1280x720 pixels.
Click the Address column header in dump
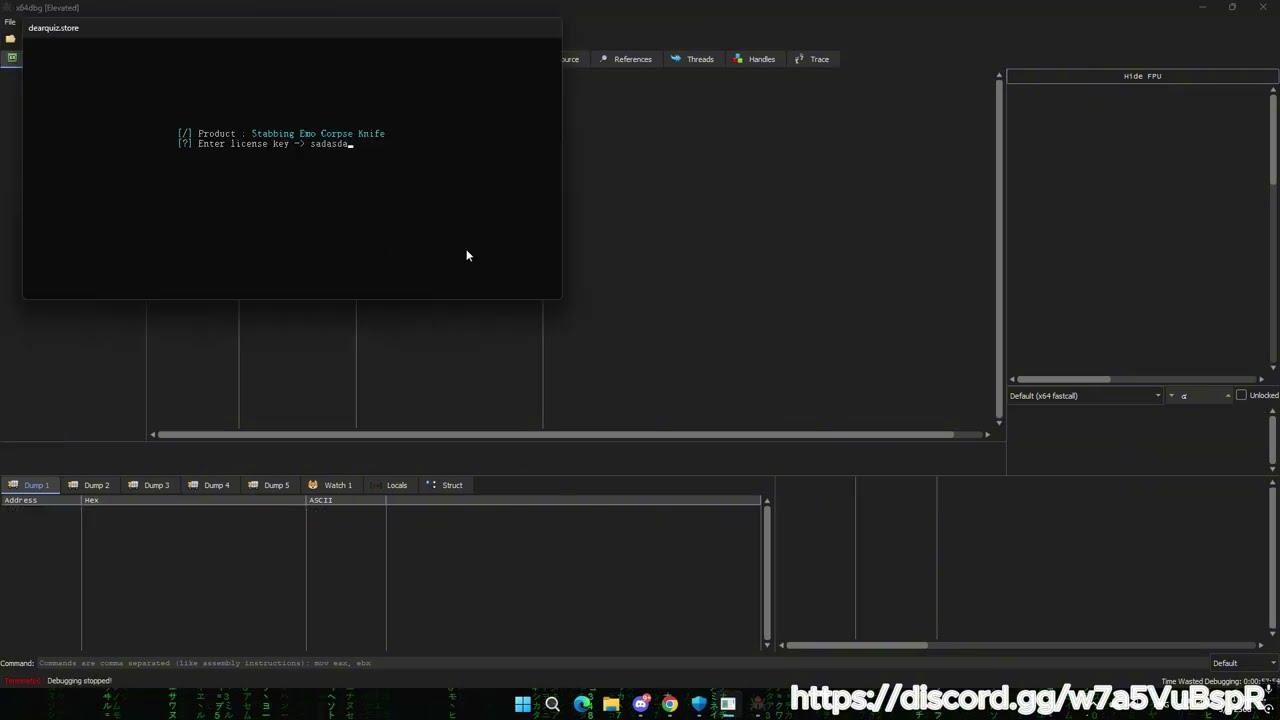pos(40,500)
